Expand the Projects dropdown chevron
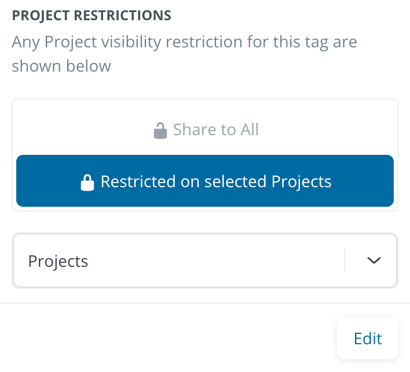Image resolution: width=410 pixels, height=372 pixels. (374, 260)
